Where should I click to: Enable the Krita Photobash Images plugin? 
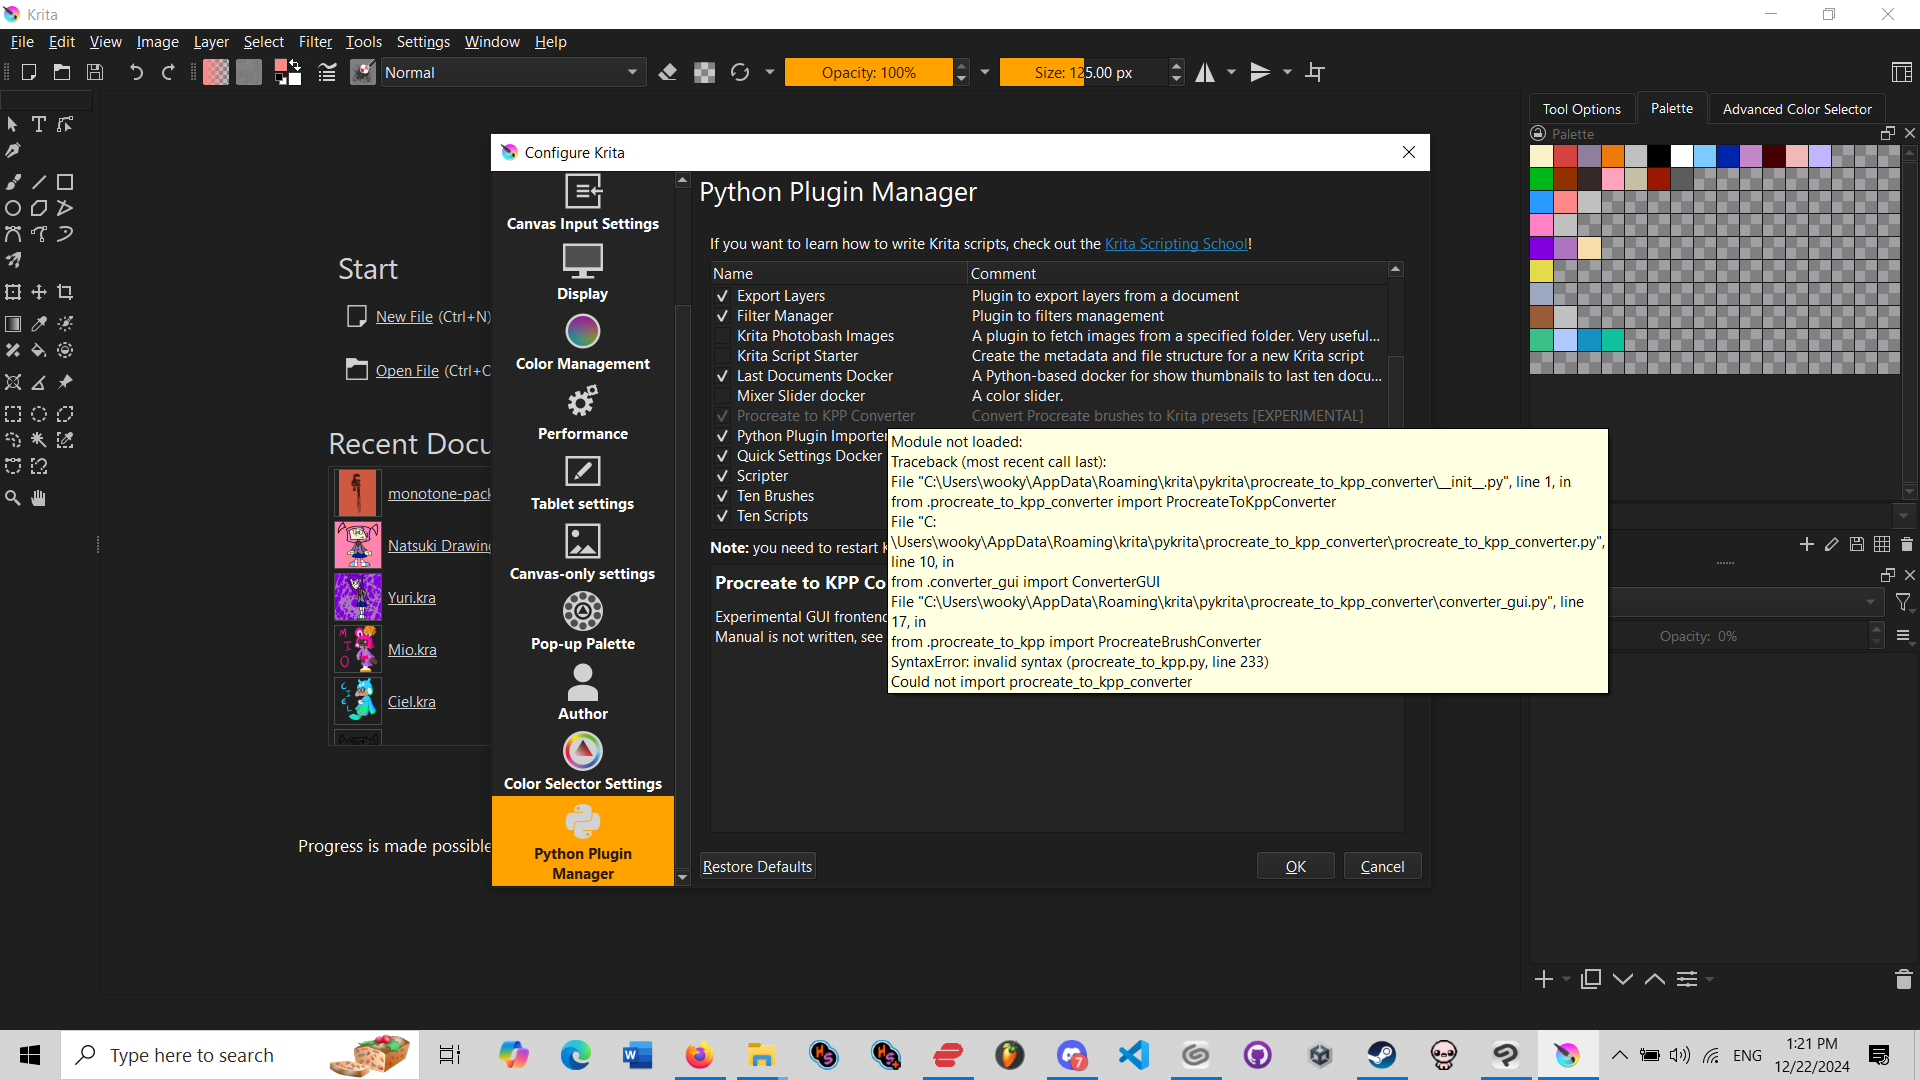[722, 336]
